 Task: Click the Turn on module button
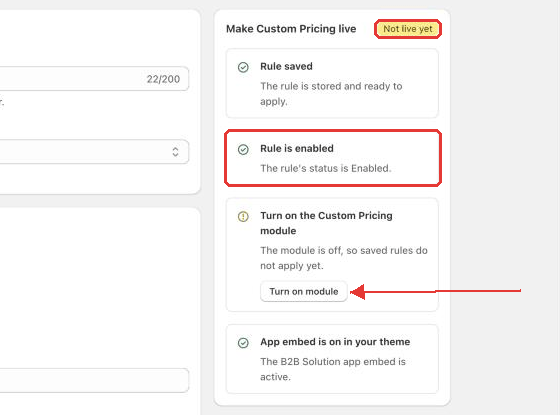[x=304, y=291]
